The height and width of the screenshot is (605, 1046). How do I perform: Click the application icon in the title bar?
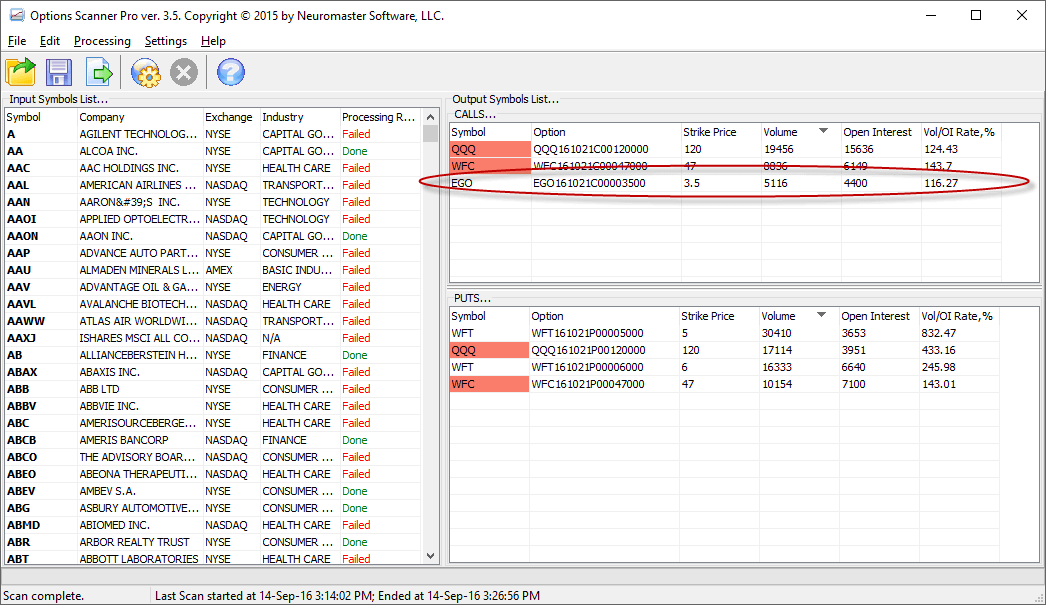click(16, 15)
